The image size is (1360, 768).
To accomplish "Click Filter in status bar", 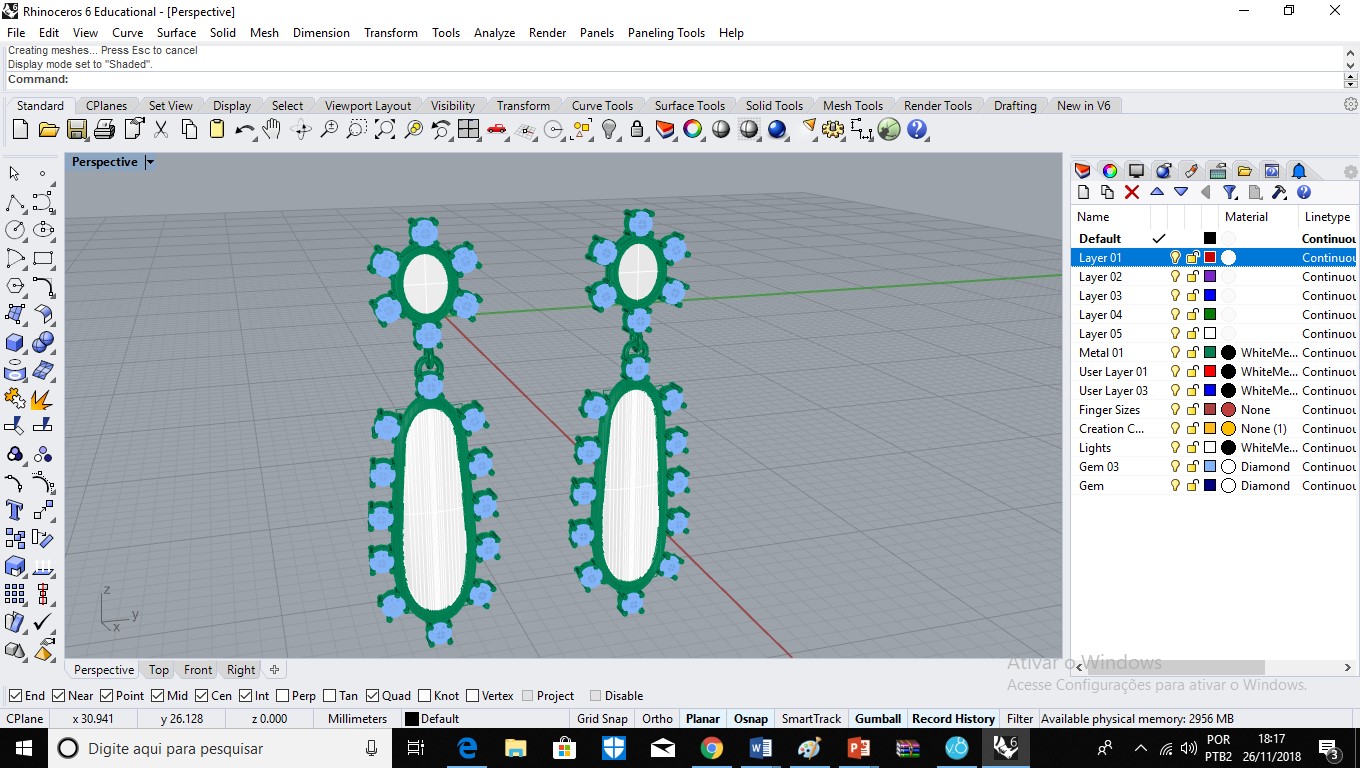I will pyautogui.click(x=1020, y=719).
